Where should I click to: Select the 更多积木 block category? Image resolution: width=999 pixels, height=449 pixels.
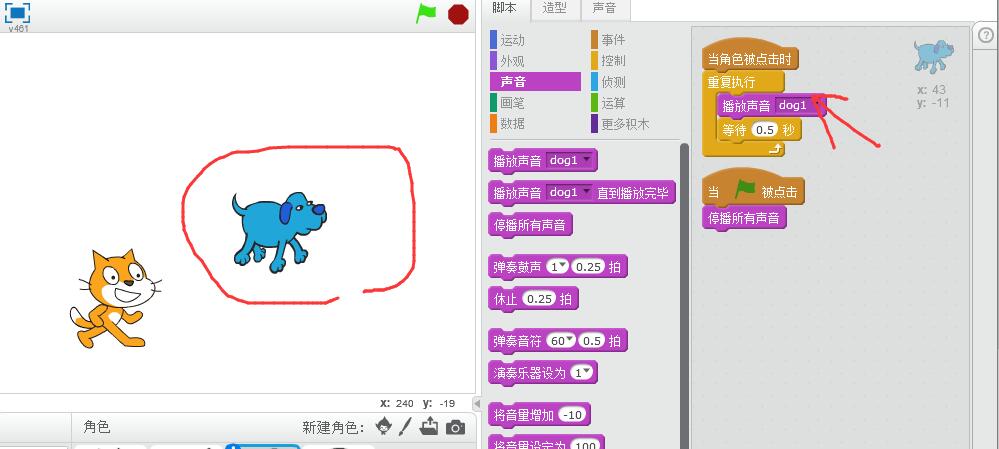point(625,124)
